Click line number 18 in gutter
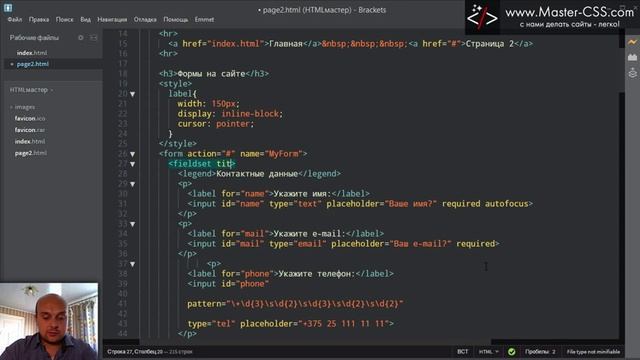 click(x=123, y=74)
